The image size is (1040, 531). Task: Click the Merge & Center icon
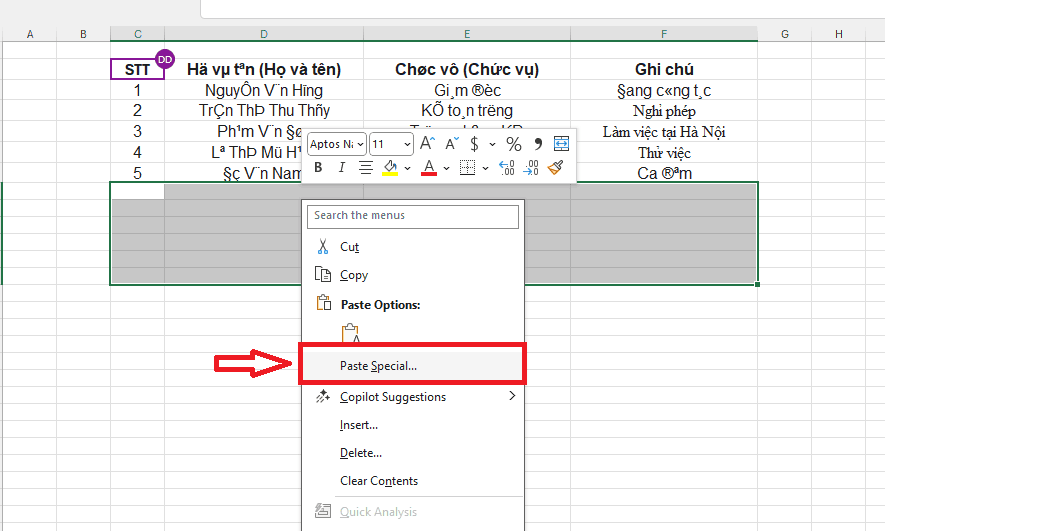561,144
